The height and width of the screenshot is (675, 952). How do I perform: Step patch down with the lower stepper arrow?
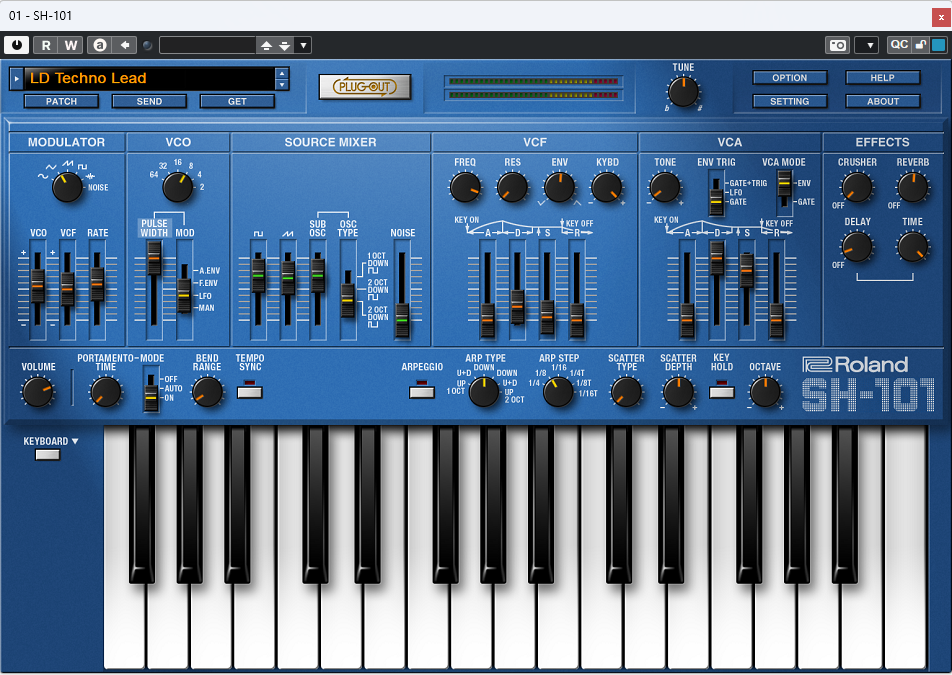282,84
